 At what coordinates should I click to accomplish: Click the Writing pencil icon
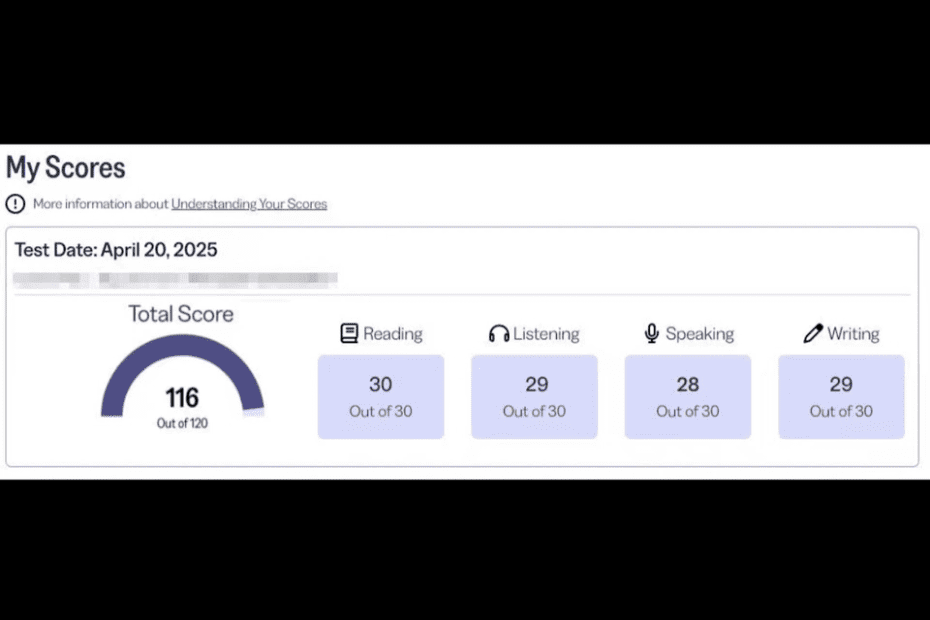(813, 333)
